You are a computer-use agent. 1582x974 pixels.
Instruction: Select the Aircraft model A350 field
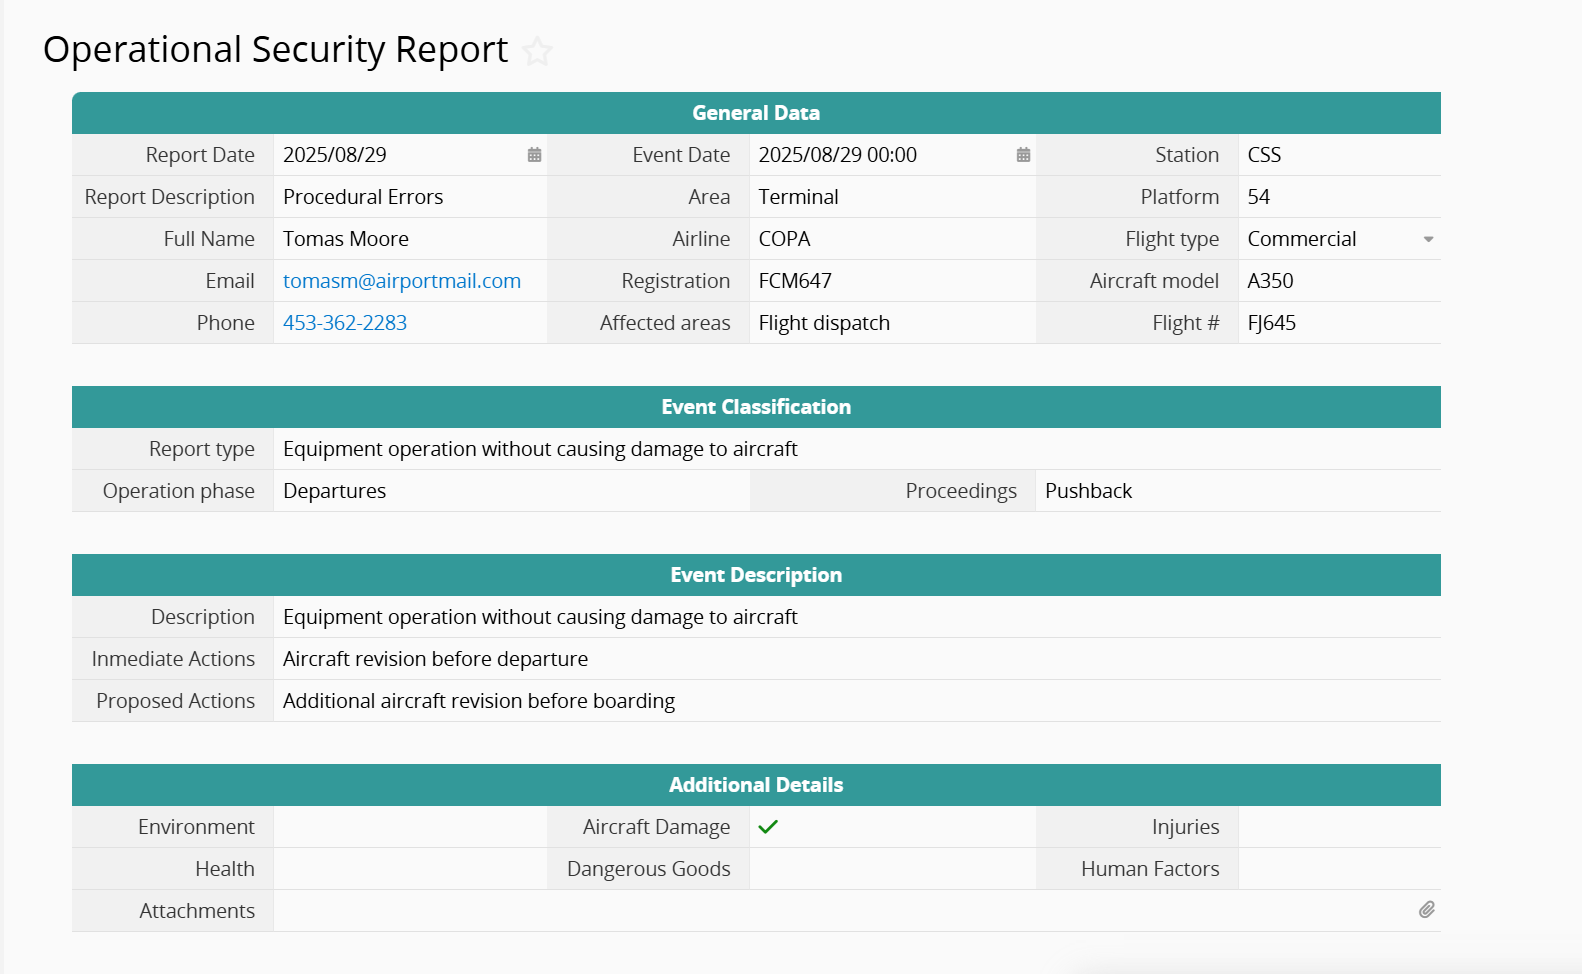(1338, 281)
